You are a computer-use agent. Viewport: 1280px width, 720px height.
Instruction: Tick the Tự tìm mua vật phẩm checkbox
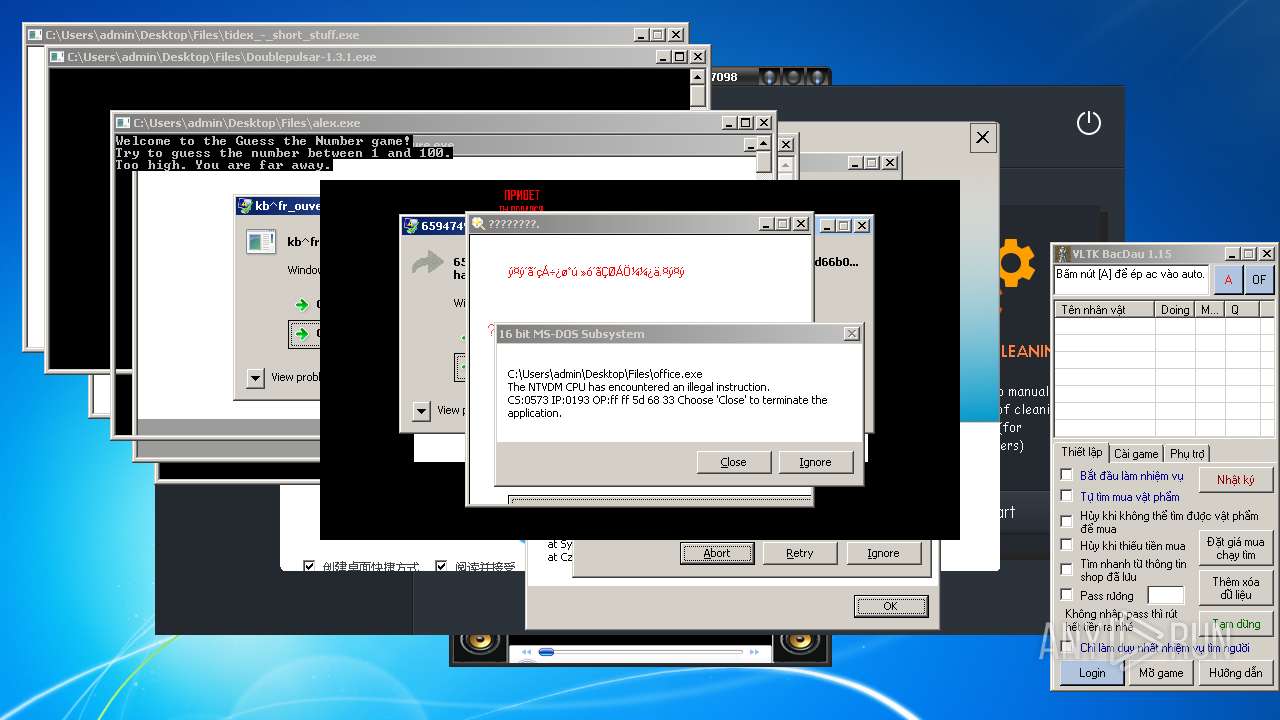[1066, 496]
